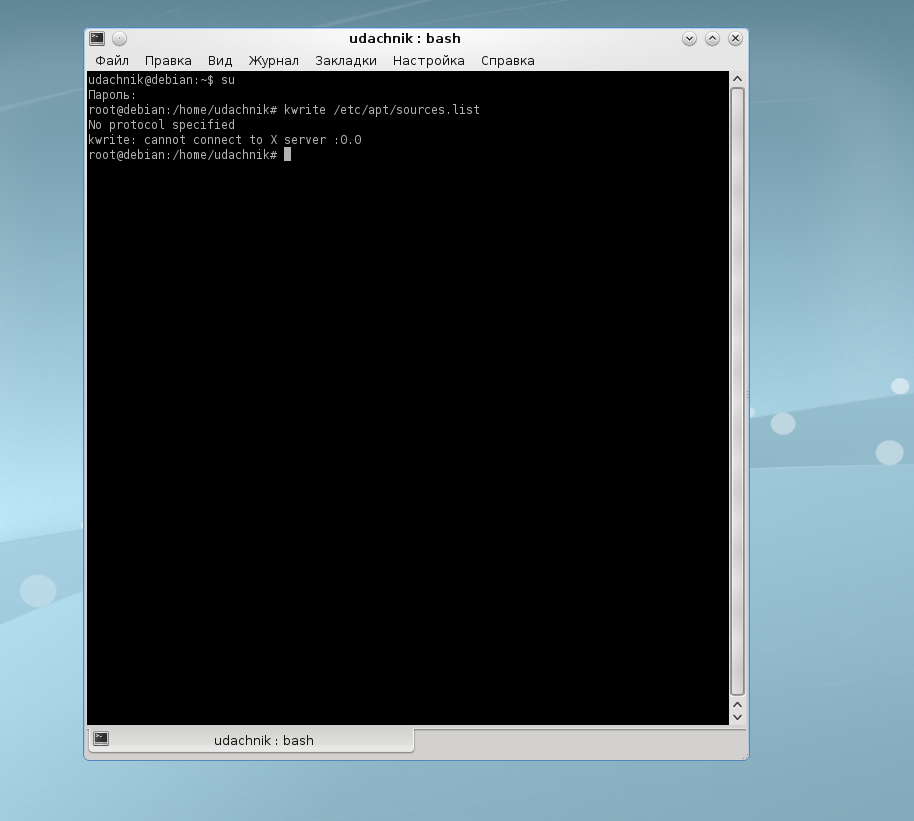Click the Konsole window menu icon in title bar
Image resolution: width=914 pixels, height=821 pixels.
click(97, 39)
